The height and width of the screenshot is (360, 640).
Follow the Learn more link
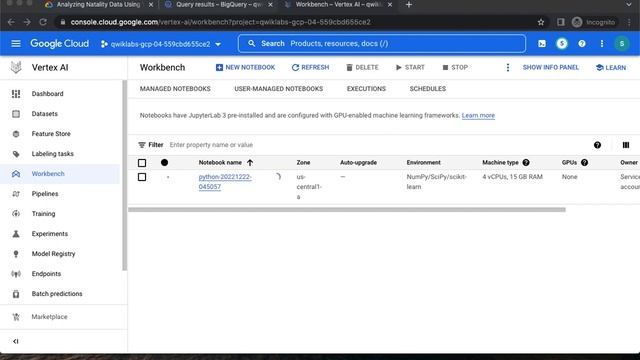tap(478, 116)
